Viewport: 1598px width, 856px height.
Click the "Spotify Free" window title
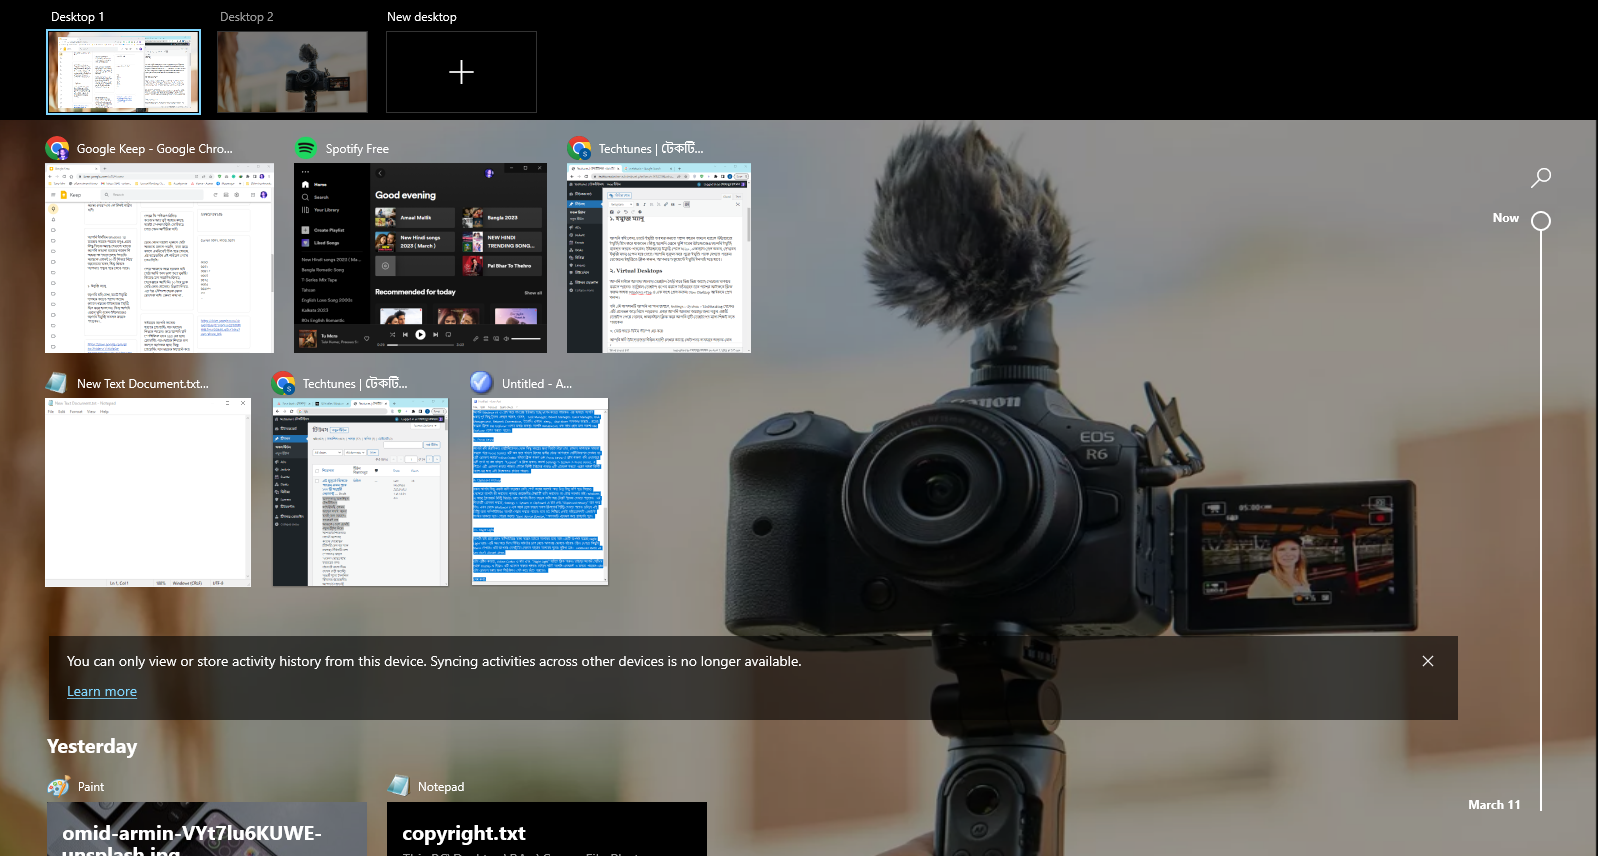[x=357, y=149]
